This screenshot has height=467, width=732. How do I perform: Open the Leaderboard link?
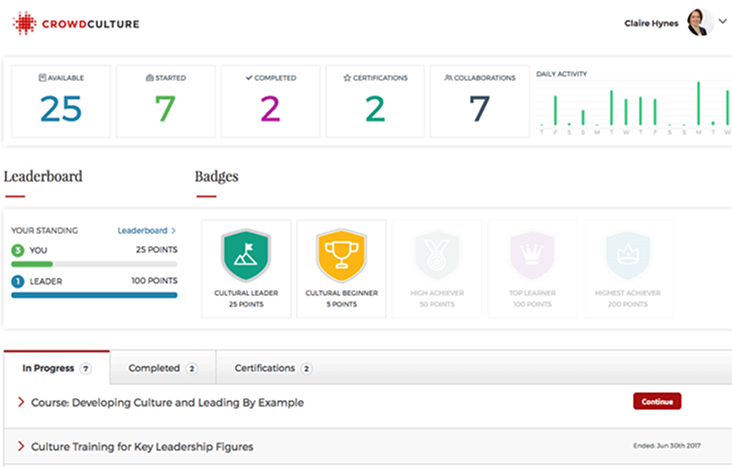[x=146, y=230]
